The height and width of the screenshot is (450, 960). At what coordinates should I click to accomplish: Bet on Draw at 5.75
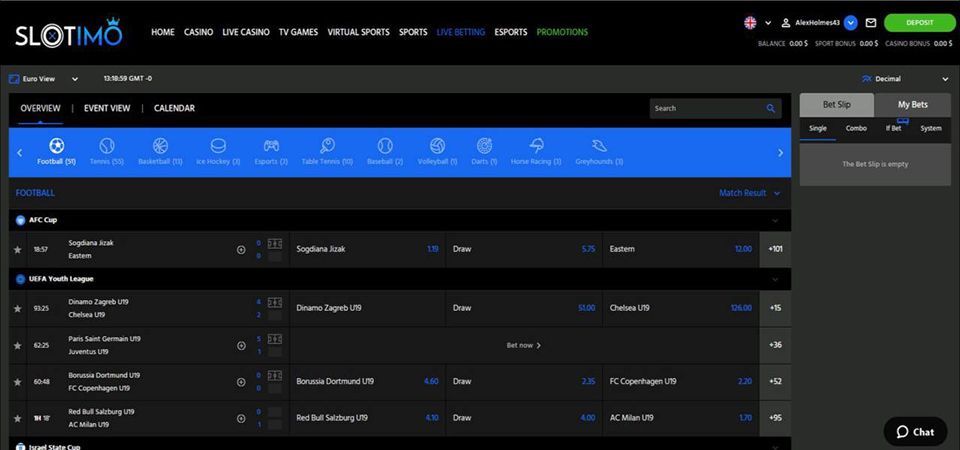(x=524, y=249)
